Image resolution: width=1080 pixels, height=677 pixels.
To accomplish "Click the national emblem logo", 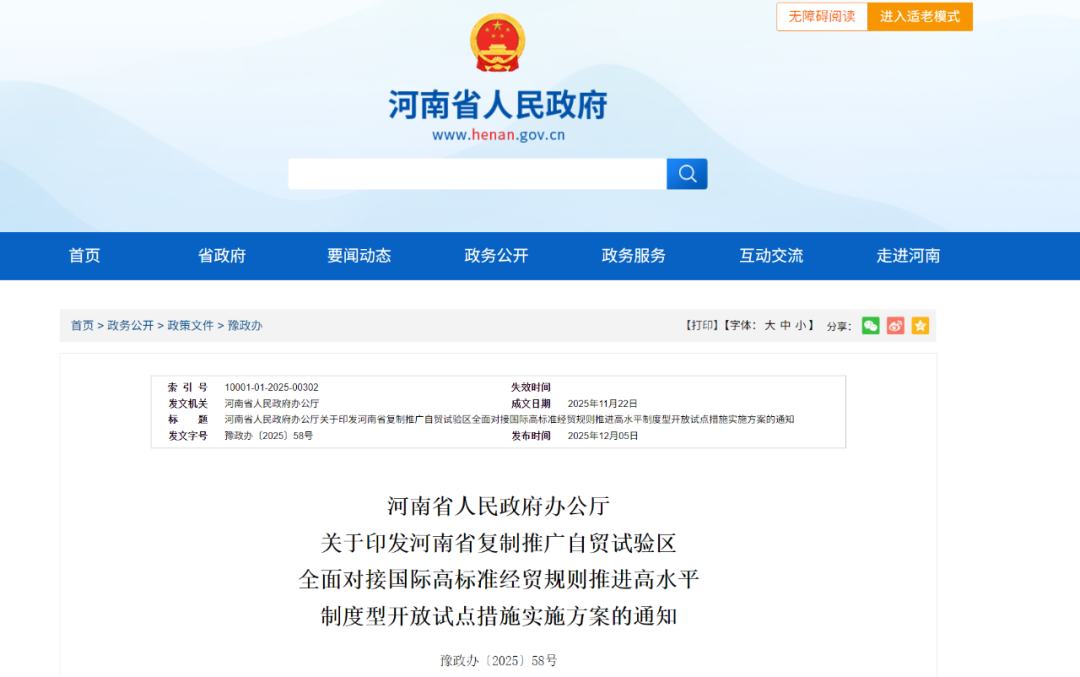I will (x=497, y=43).
